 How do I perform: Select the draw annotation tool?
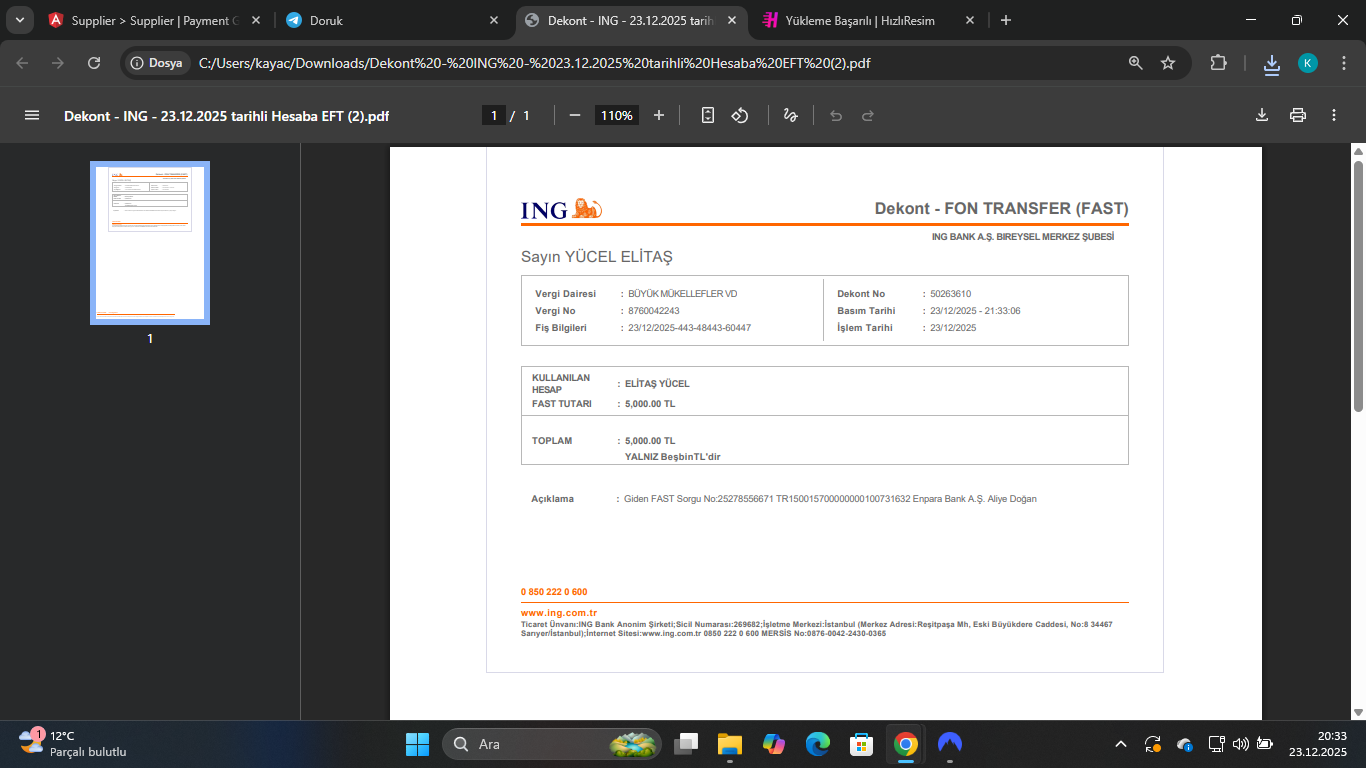[790, 115]
